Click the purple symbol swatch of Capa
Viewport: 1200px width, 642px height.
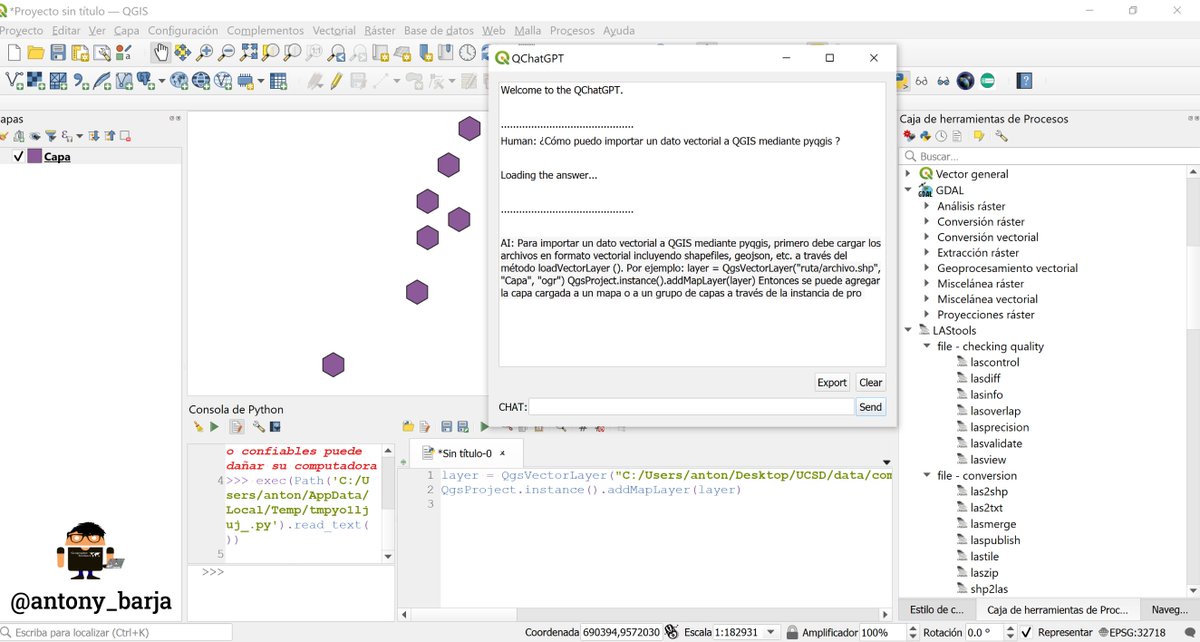(x=35, y=156)
